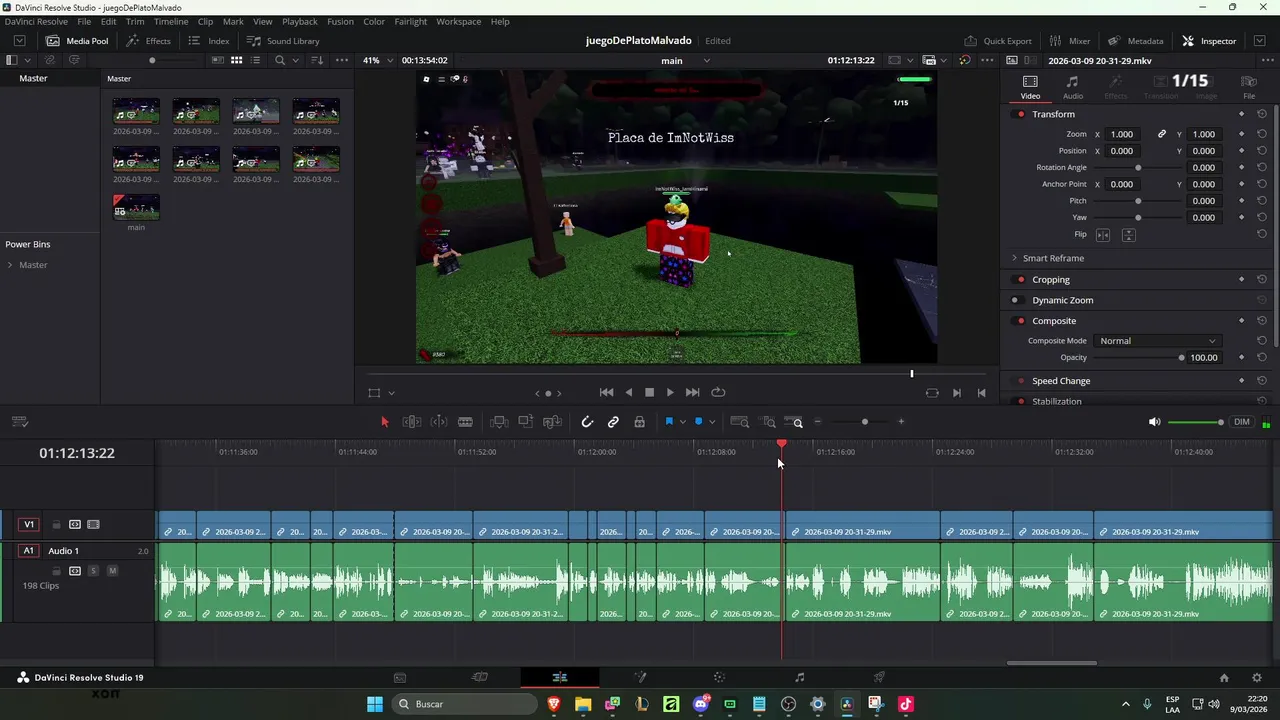
Task: Add a blue marker on timeline
Action: pyautogui.click(x=699, y=422)
